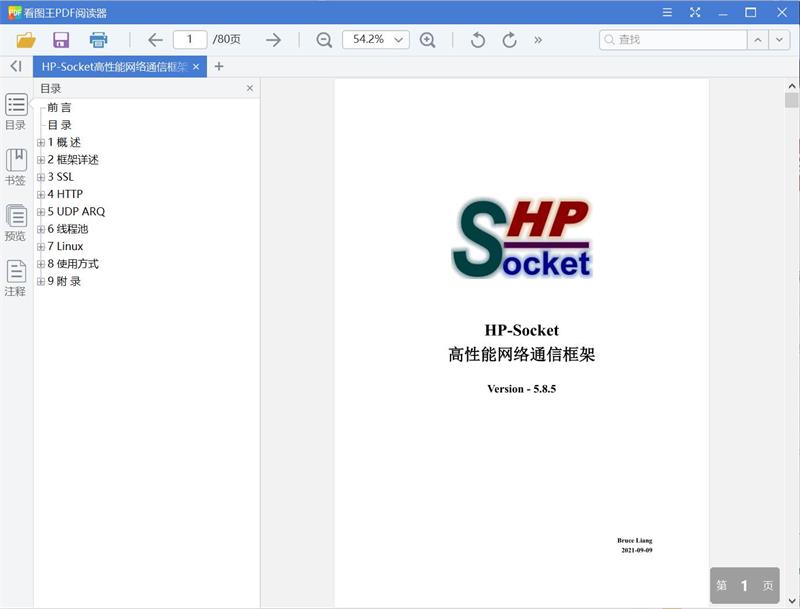Show more toolbar tools via double chevron
The height and width of the screenshot is (609, 800).
tap(538, 40)
